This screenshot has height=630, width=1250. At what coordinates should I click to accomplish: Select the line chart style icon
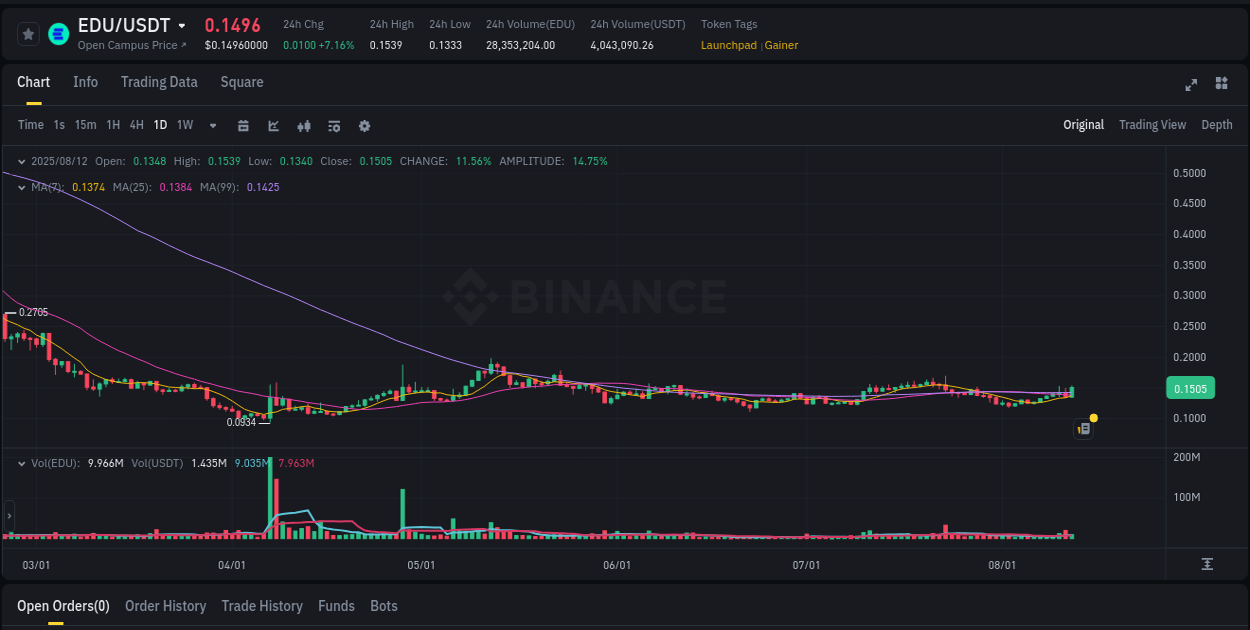click(x=273, y=125)
